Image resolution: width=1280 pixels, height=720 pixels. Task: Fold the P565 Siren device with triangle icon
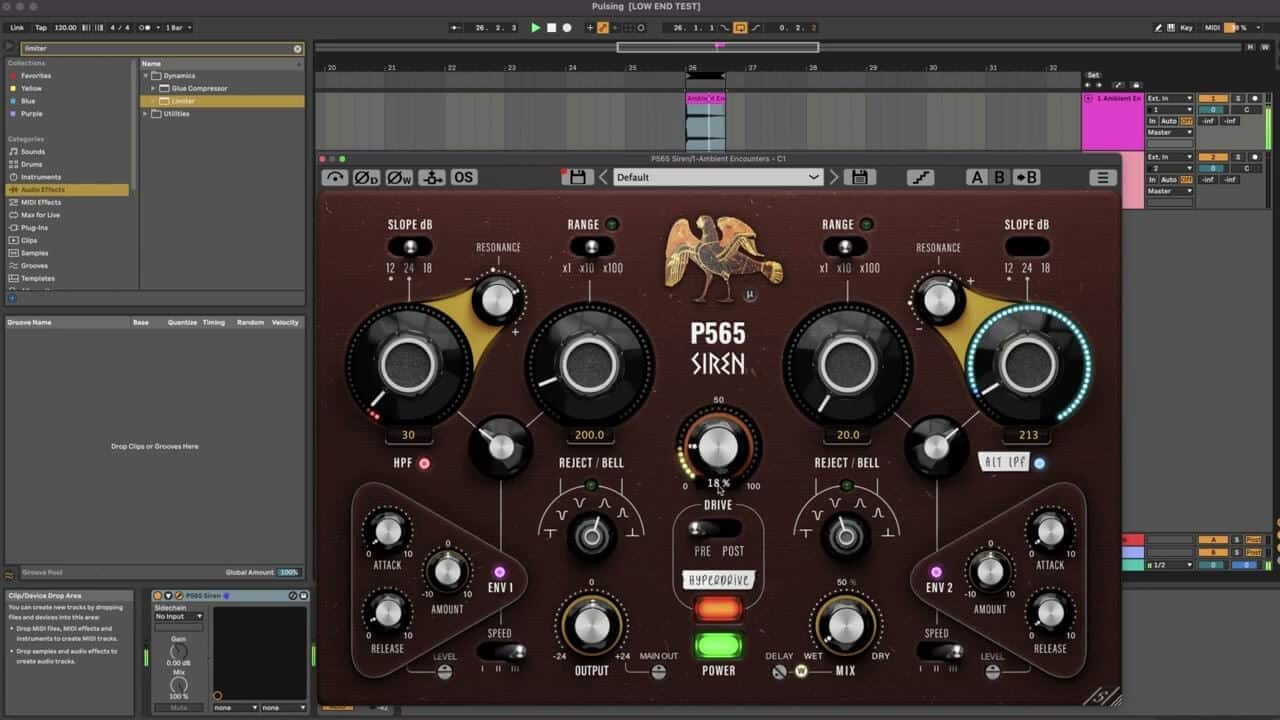168,596
